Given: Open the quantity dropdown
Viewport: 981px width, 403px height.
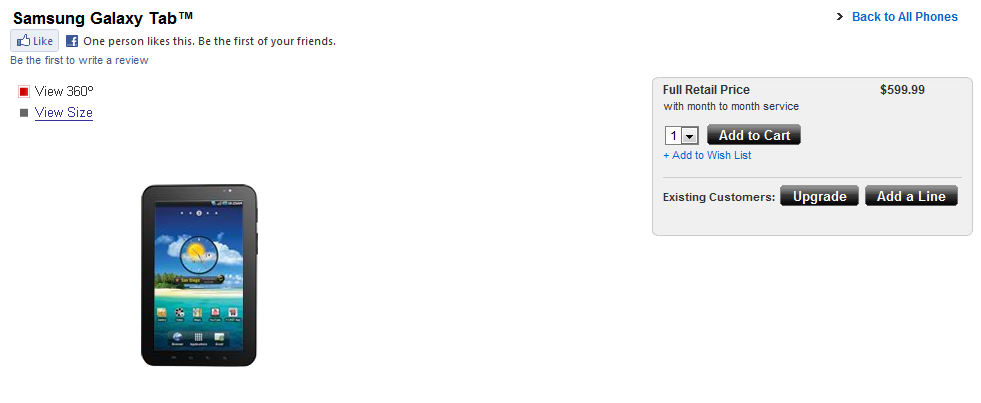Looking at the screenshot, I should click(x=689, y=136).
